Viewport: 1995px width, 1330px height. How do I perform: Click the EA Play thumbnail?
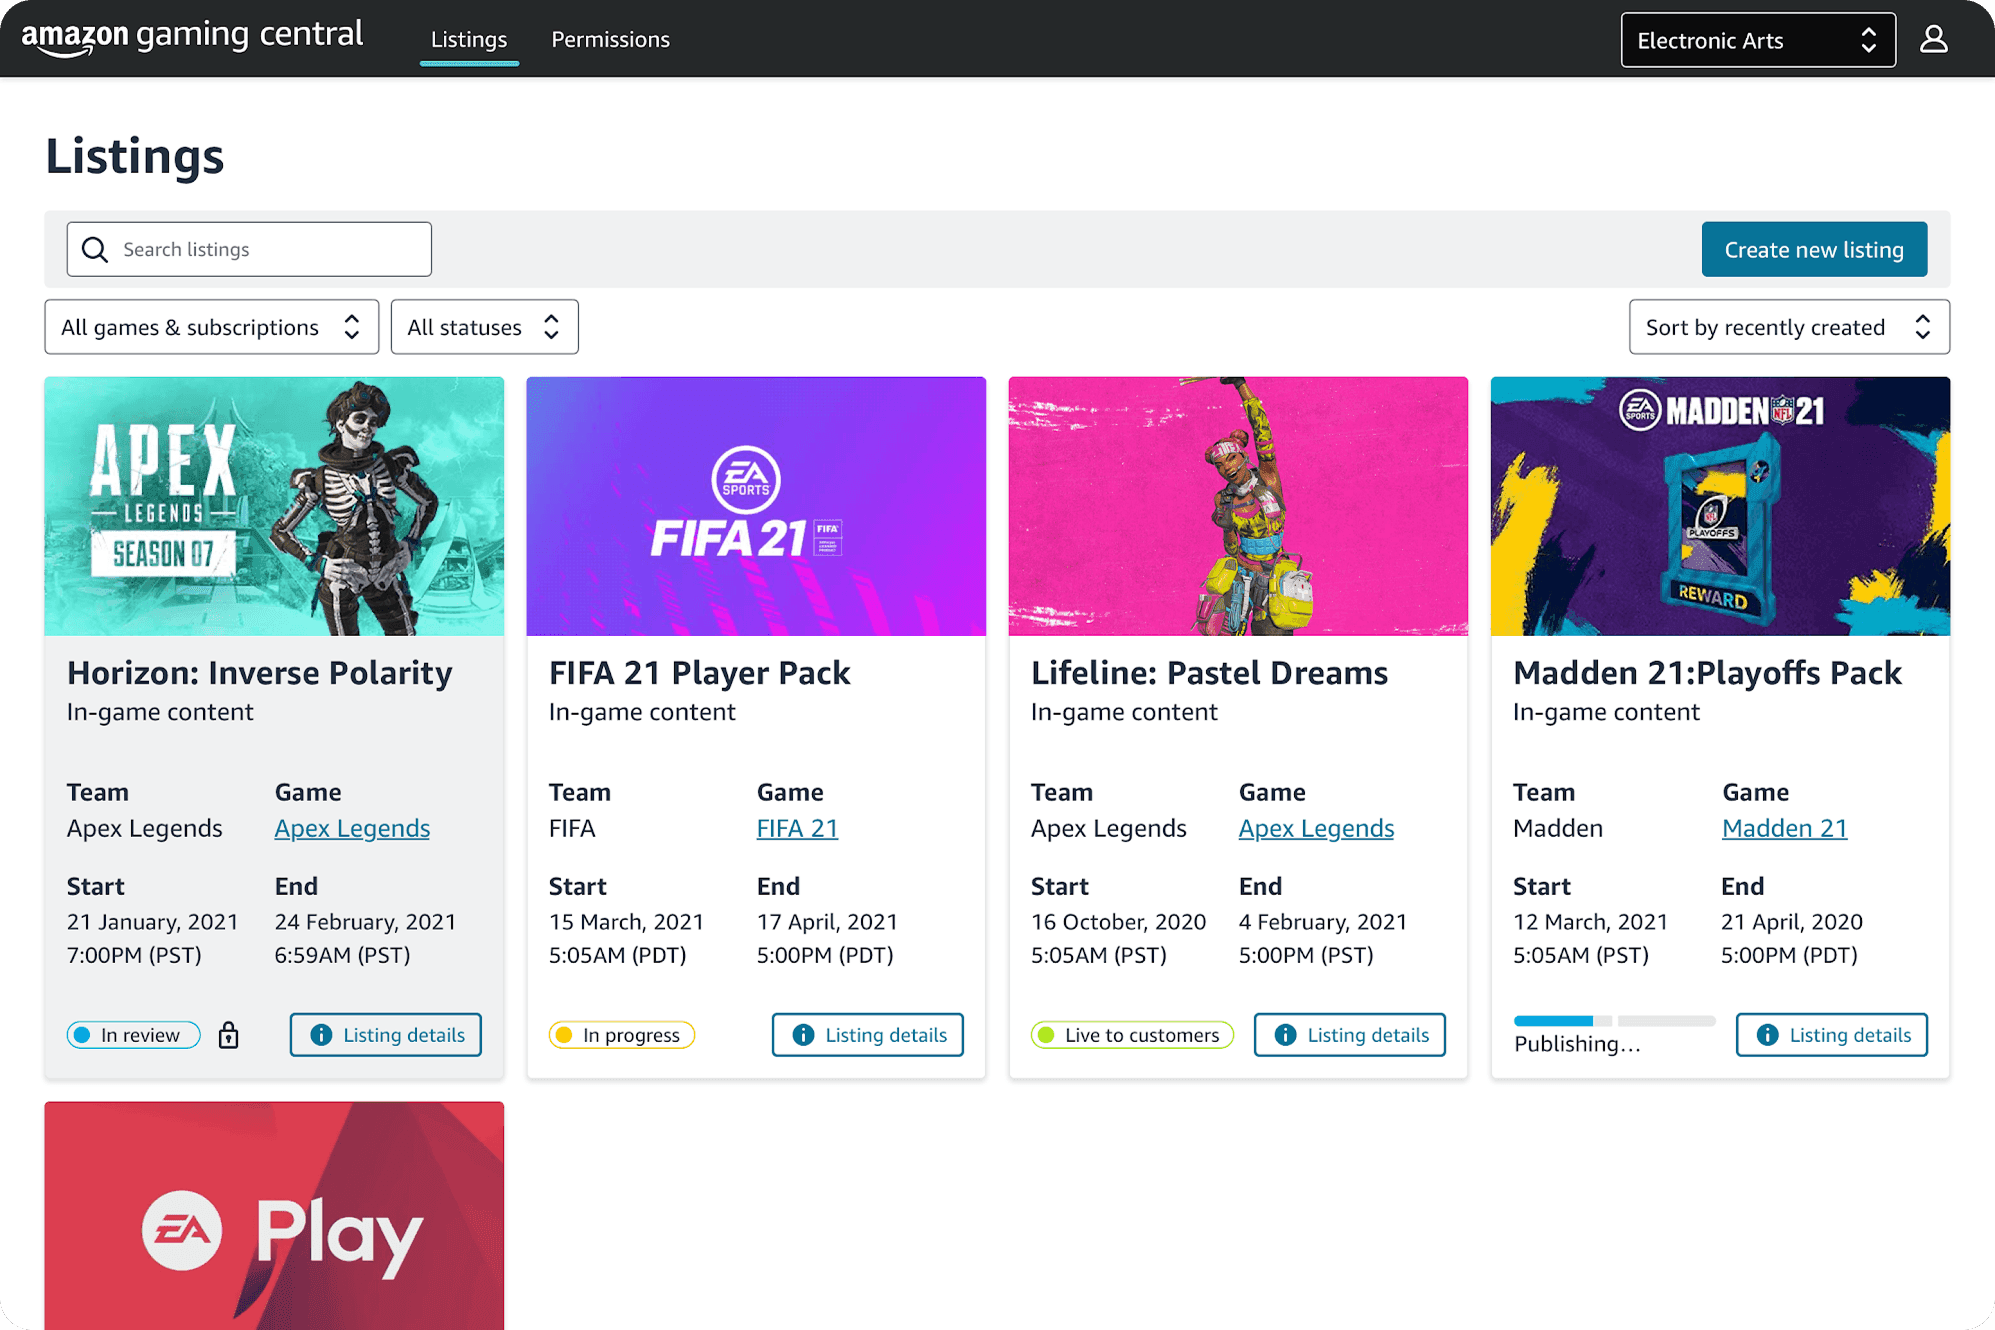pos(274,1216)
